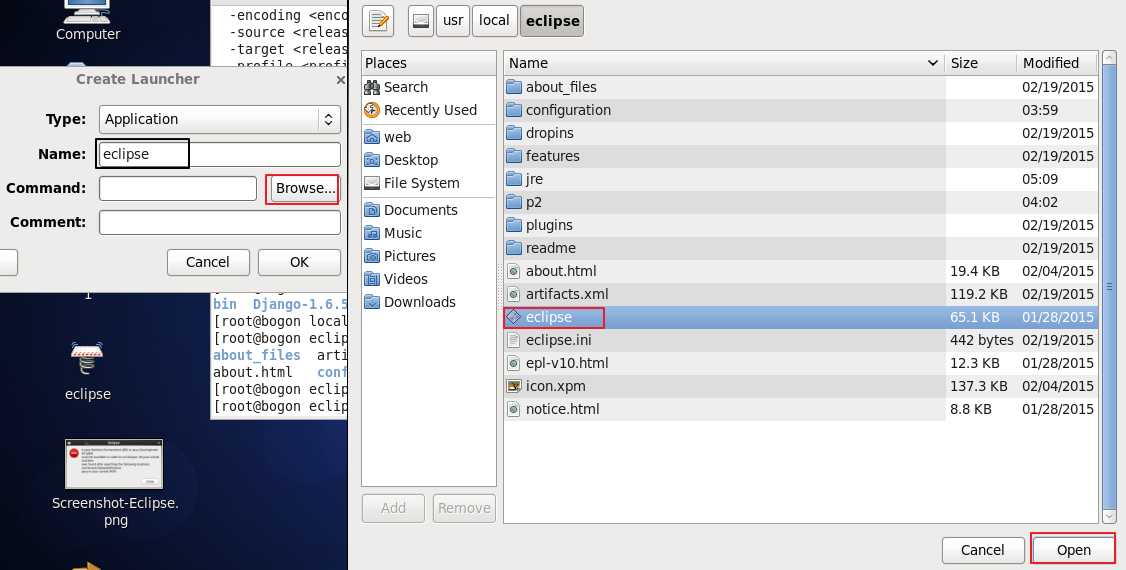This screenshot has width=1126, height=570.
Task: Click Cancel in Create Launcher
Action: [x=208, y=262]
